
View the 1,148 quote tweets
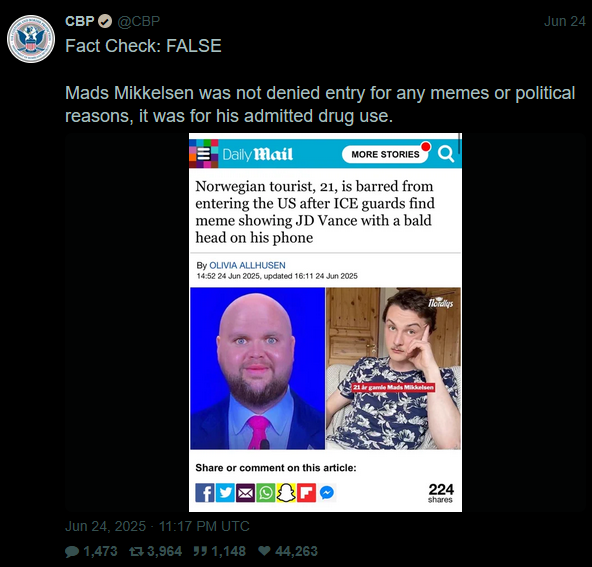[220, 551]
